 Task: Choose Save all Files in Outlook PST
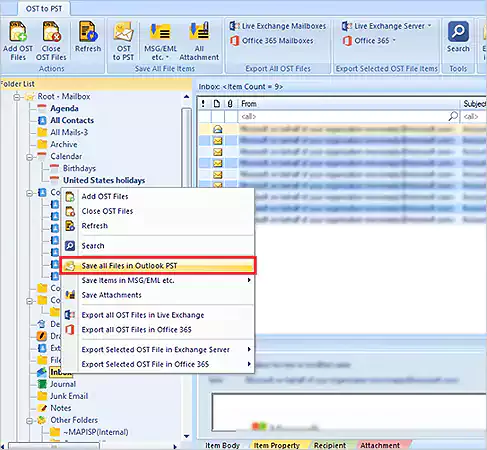[157, 266]
